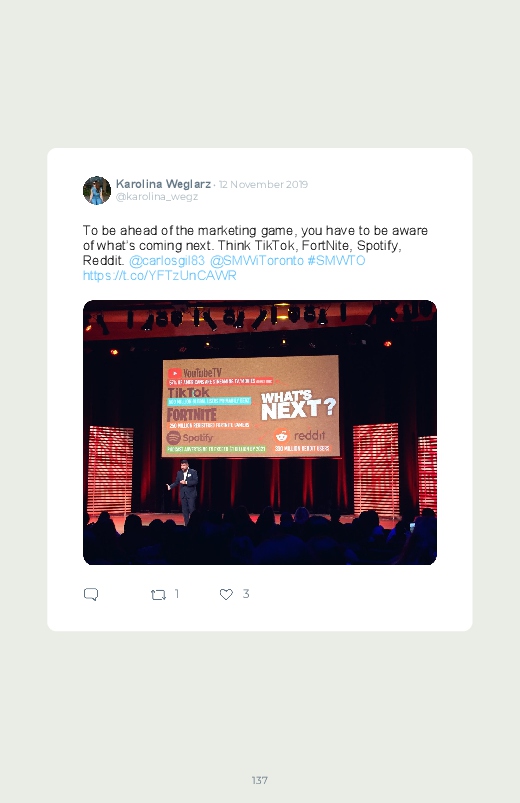Viewport: 520px width, 803px height.
Task: Click the TikTok logo on the slide
Action: tap(188, 392)
